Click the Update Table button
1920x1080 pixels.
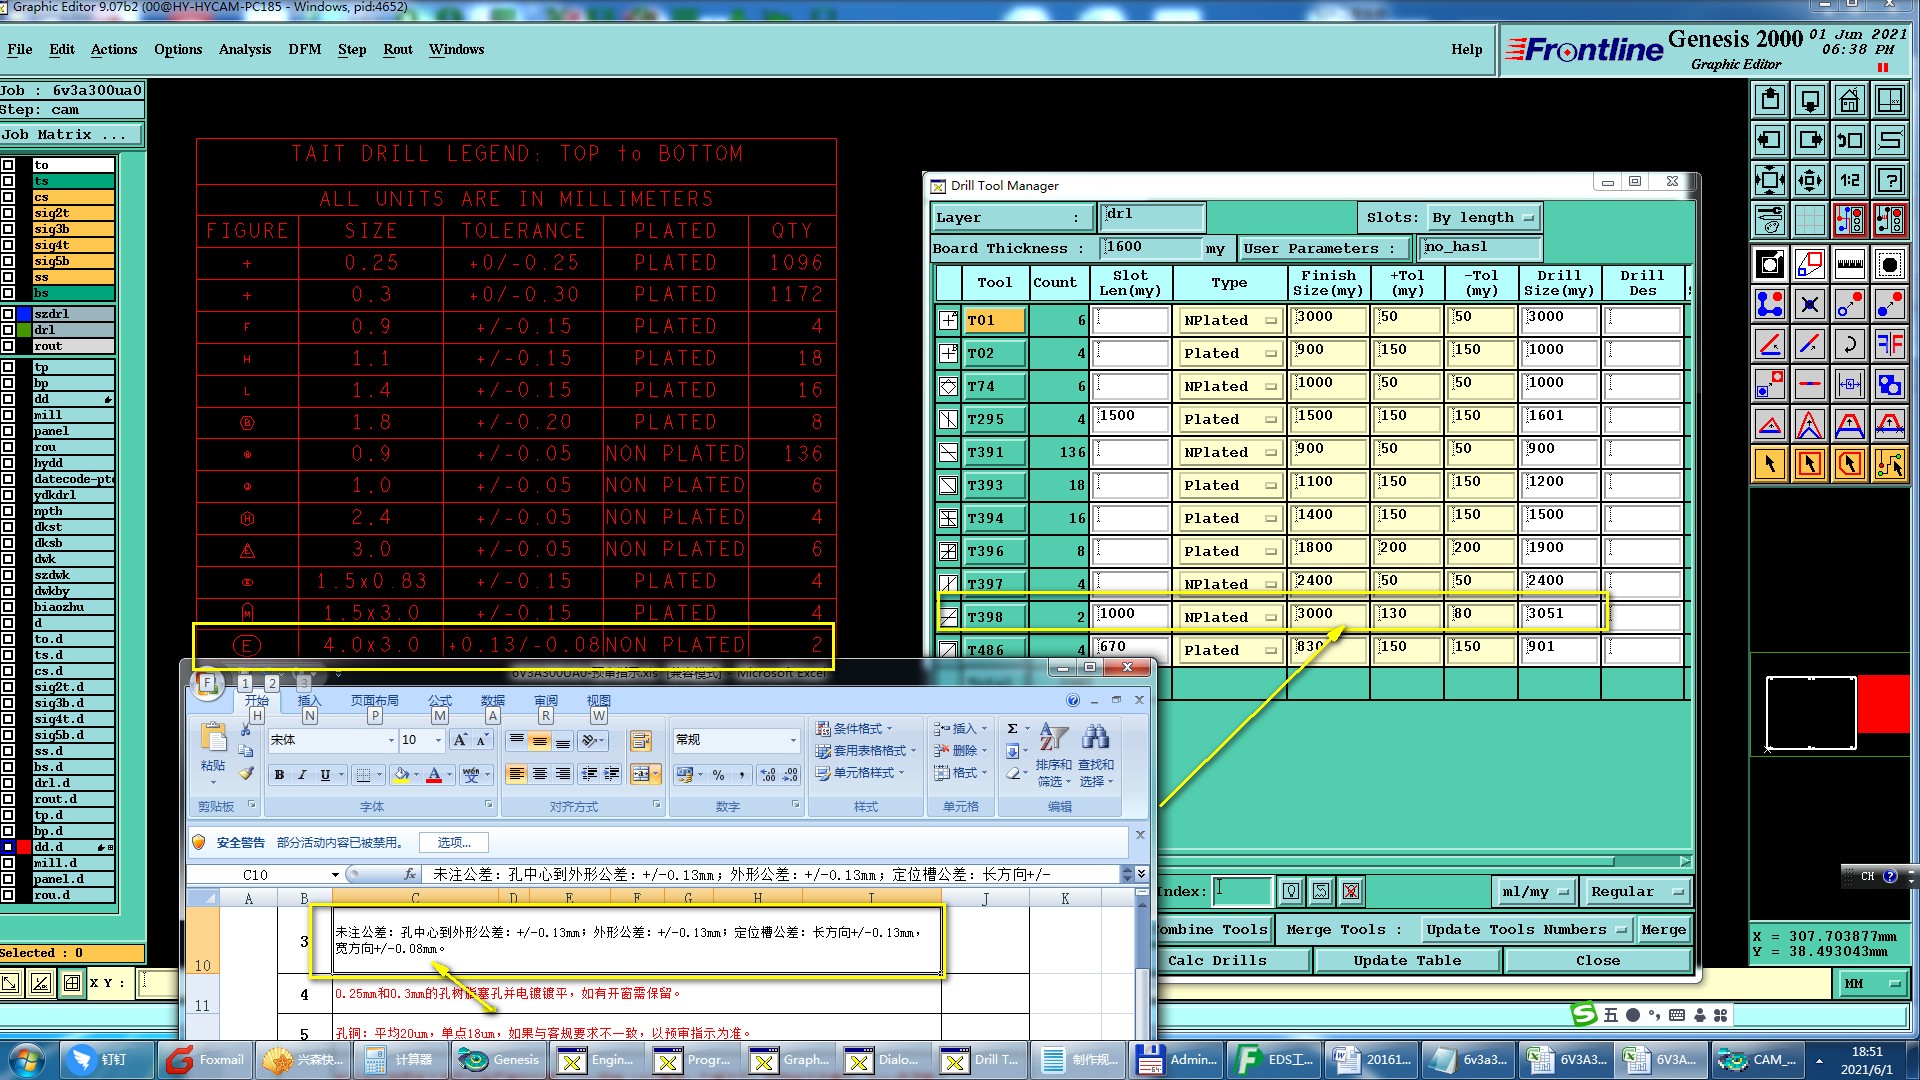click(x=1406, y=961)
